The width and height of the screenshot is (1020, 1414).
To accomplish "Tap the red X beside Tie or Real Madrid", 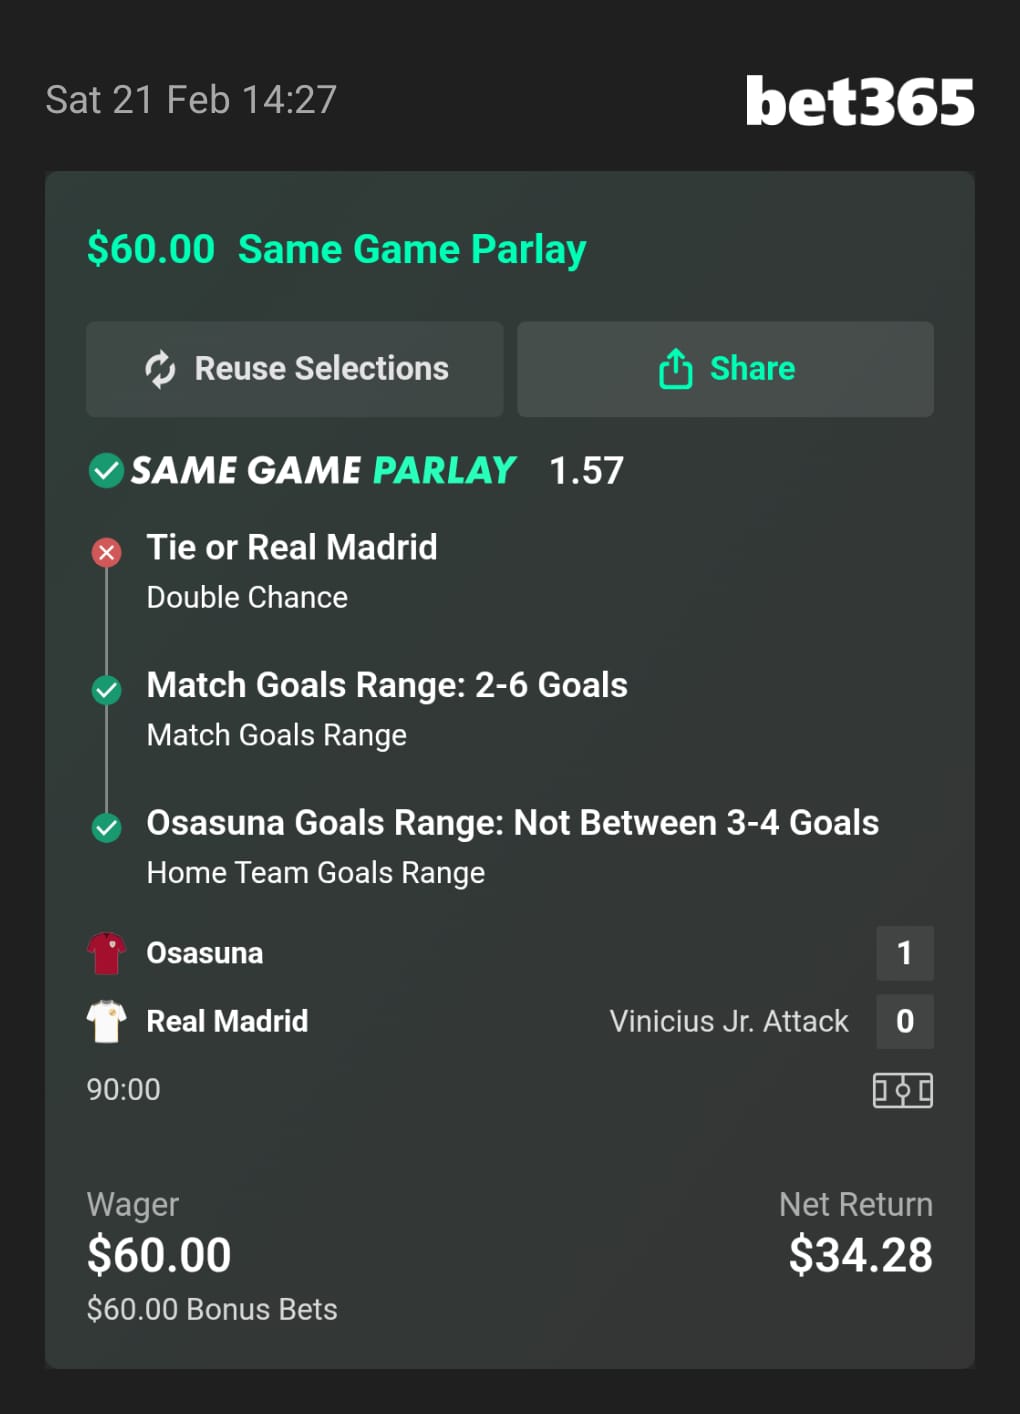I will click(107, 552).
